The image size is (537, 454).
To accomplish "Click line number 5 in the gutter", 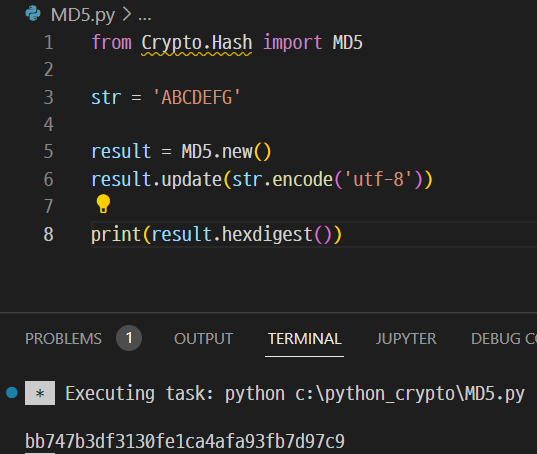I will coord(49,151).
